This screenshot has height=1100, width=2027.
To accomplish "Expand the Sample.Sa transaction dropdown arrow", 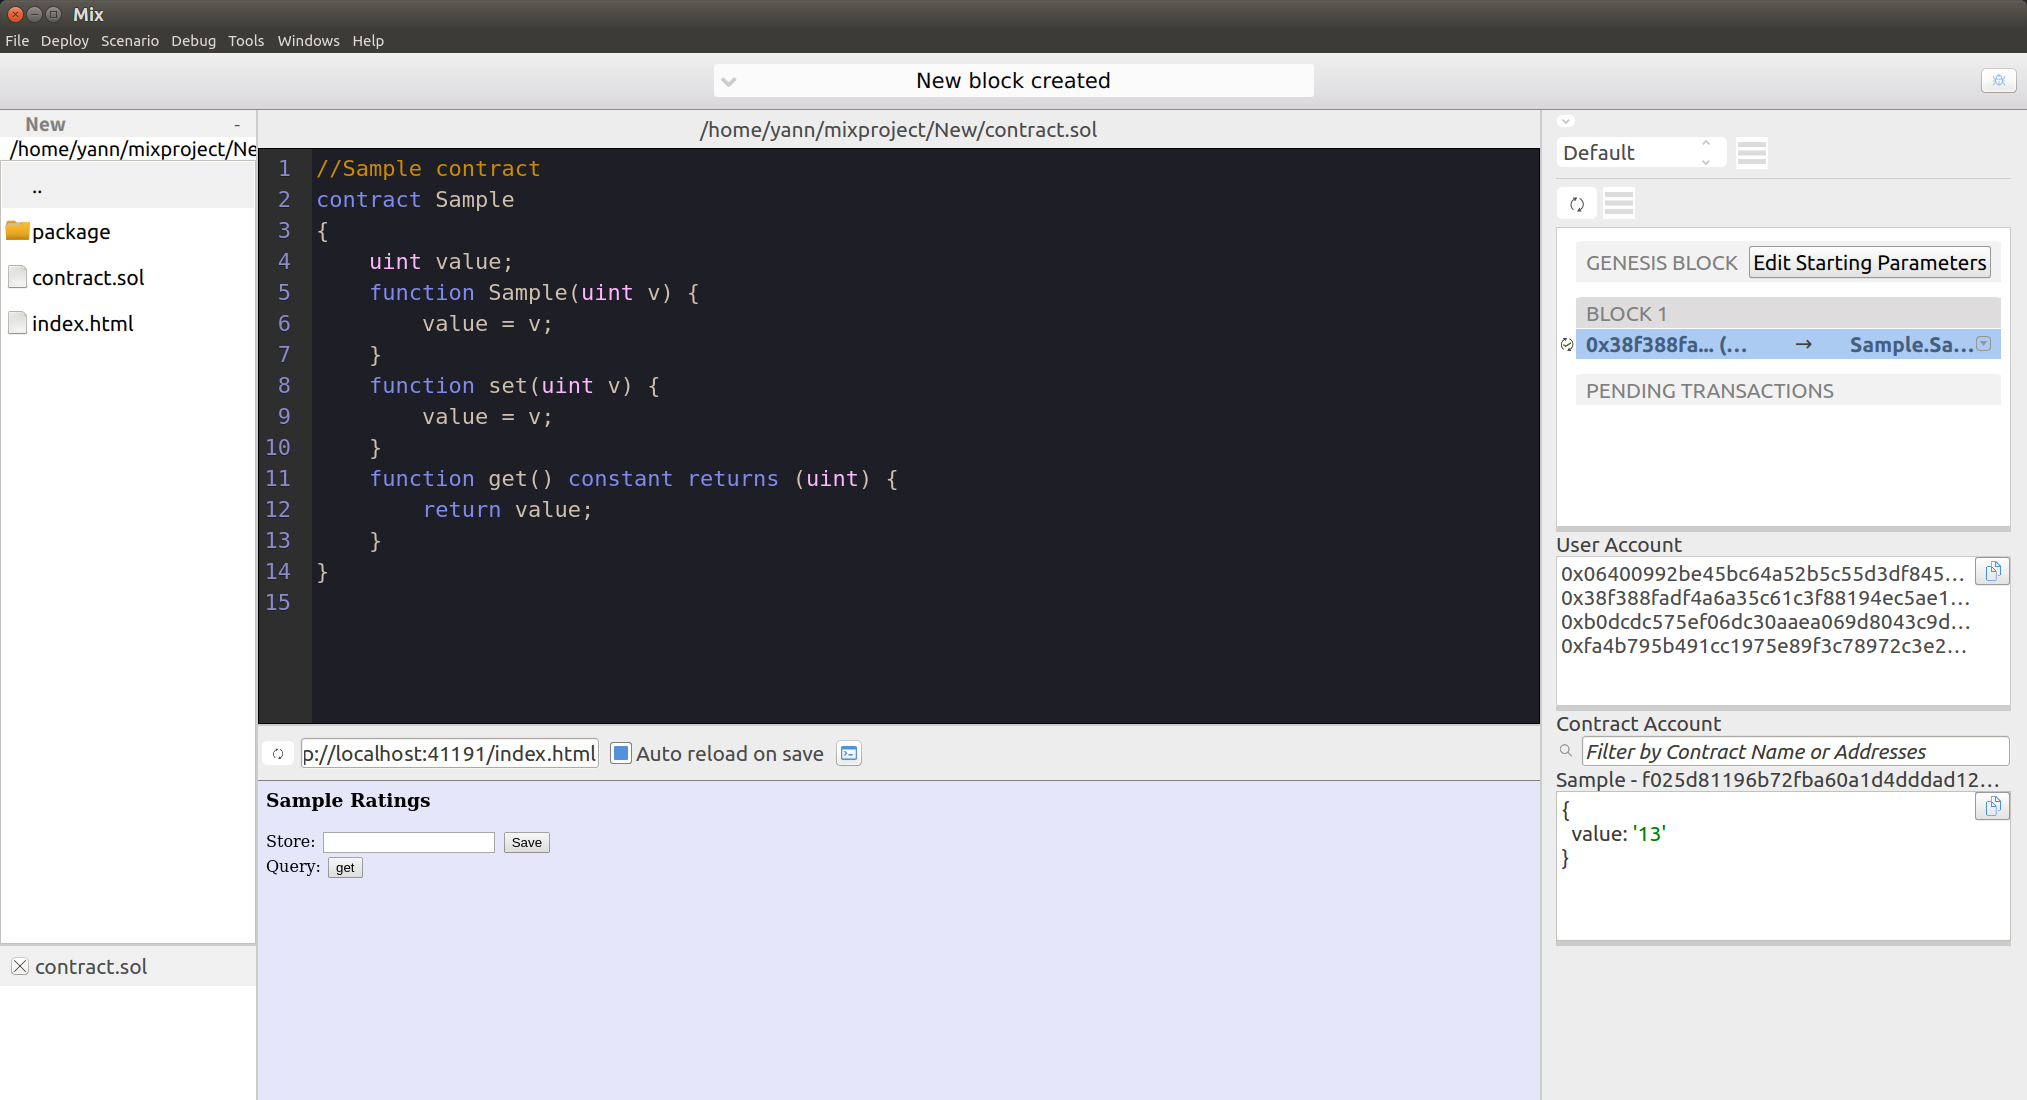I will pos(1984,344).
